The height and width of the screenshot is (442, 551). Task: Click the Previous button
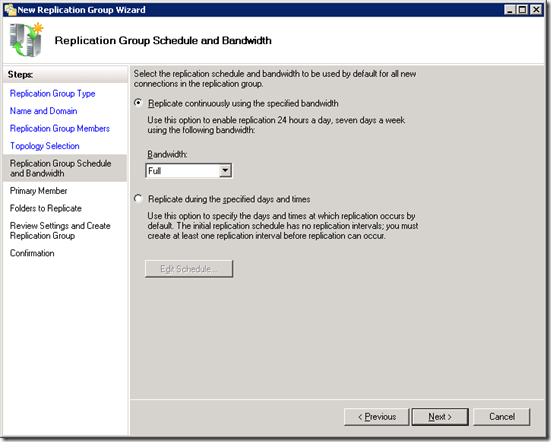pyautogui.click(x=377, y=417)
